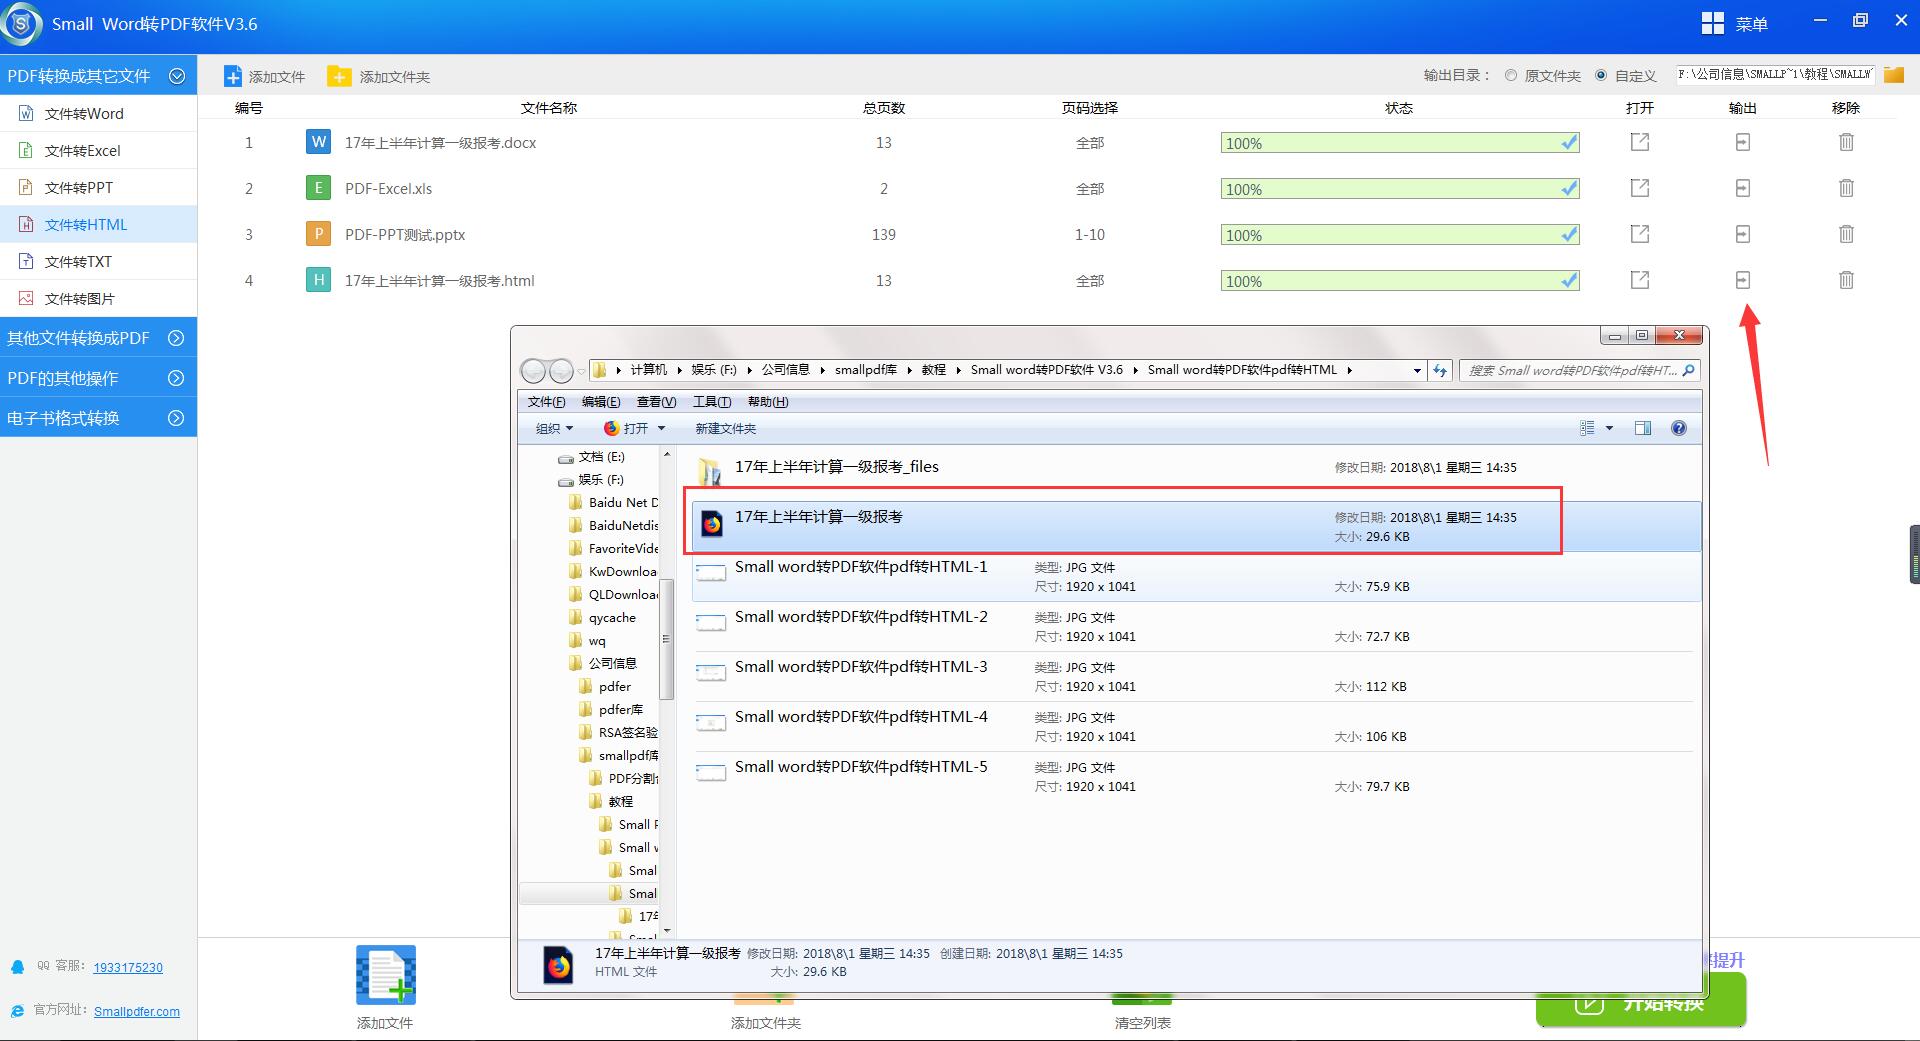
Task: Go back in the Explorer window
Action: coord(534,371)
